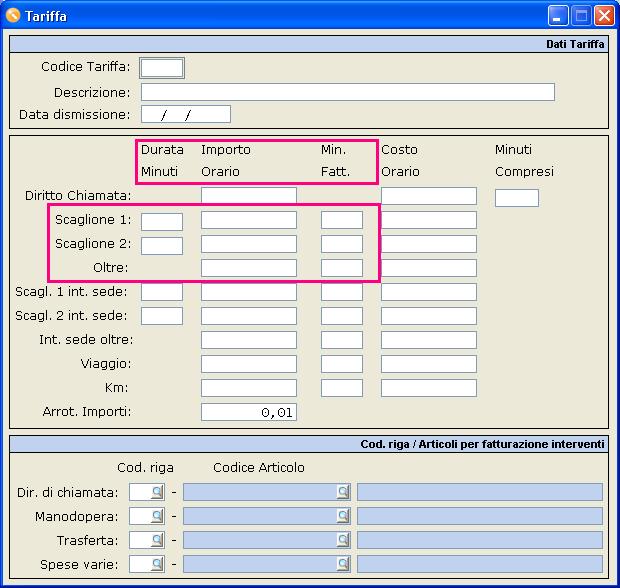Click Scagl. 2 int. sede Min. Fatt. field
This screenshot has height=588, width=620.
click(x=342, y=316)
